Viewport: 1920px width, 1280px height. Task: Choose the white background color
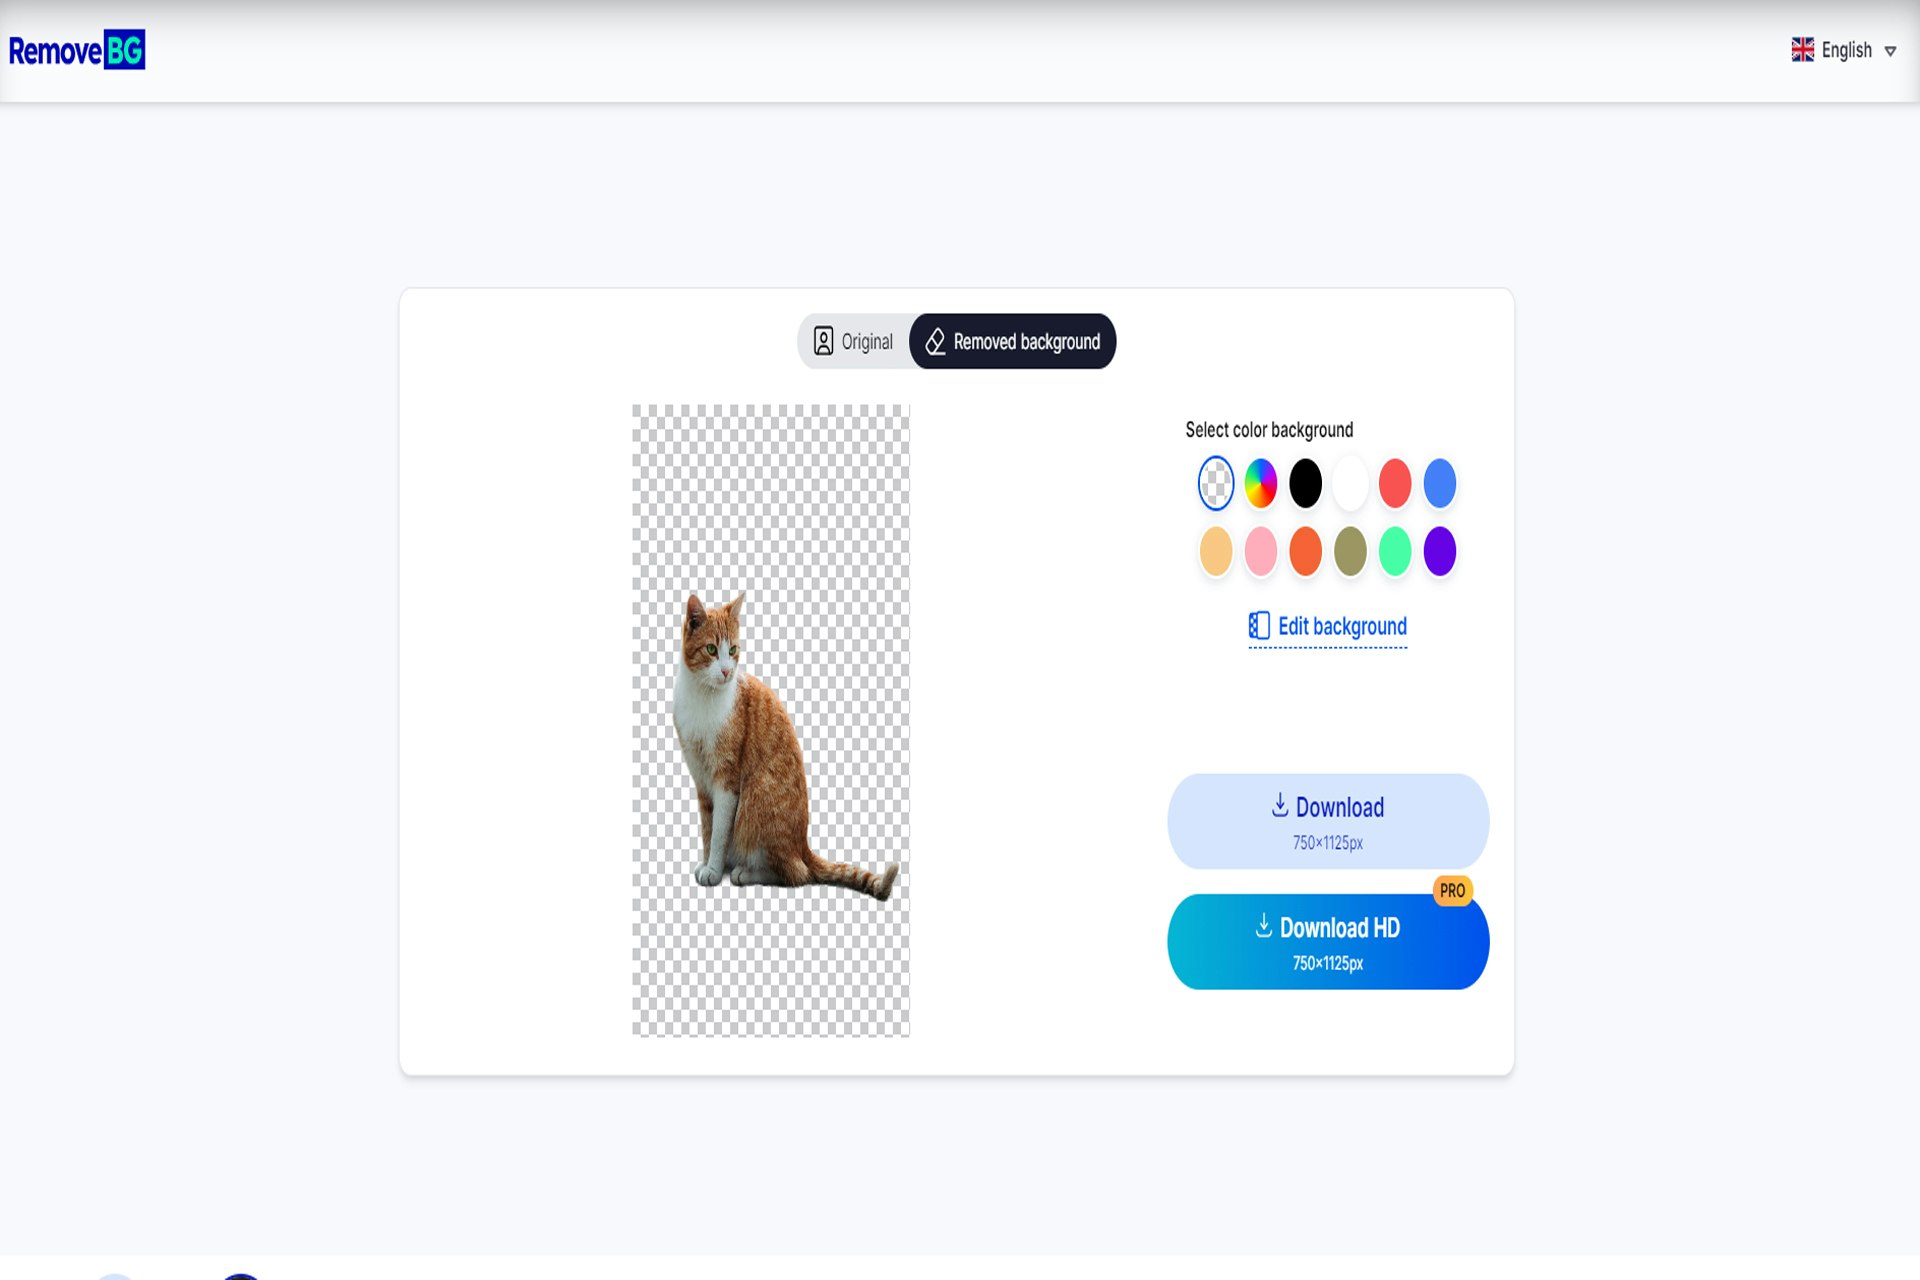pyautogui.click(x=1350, y=484)
